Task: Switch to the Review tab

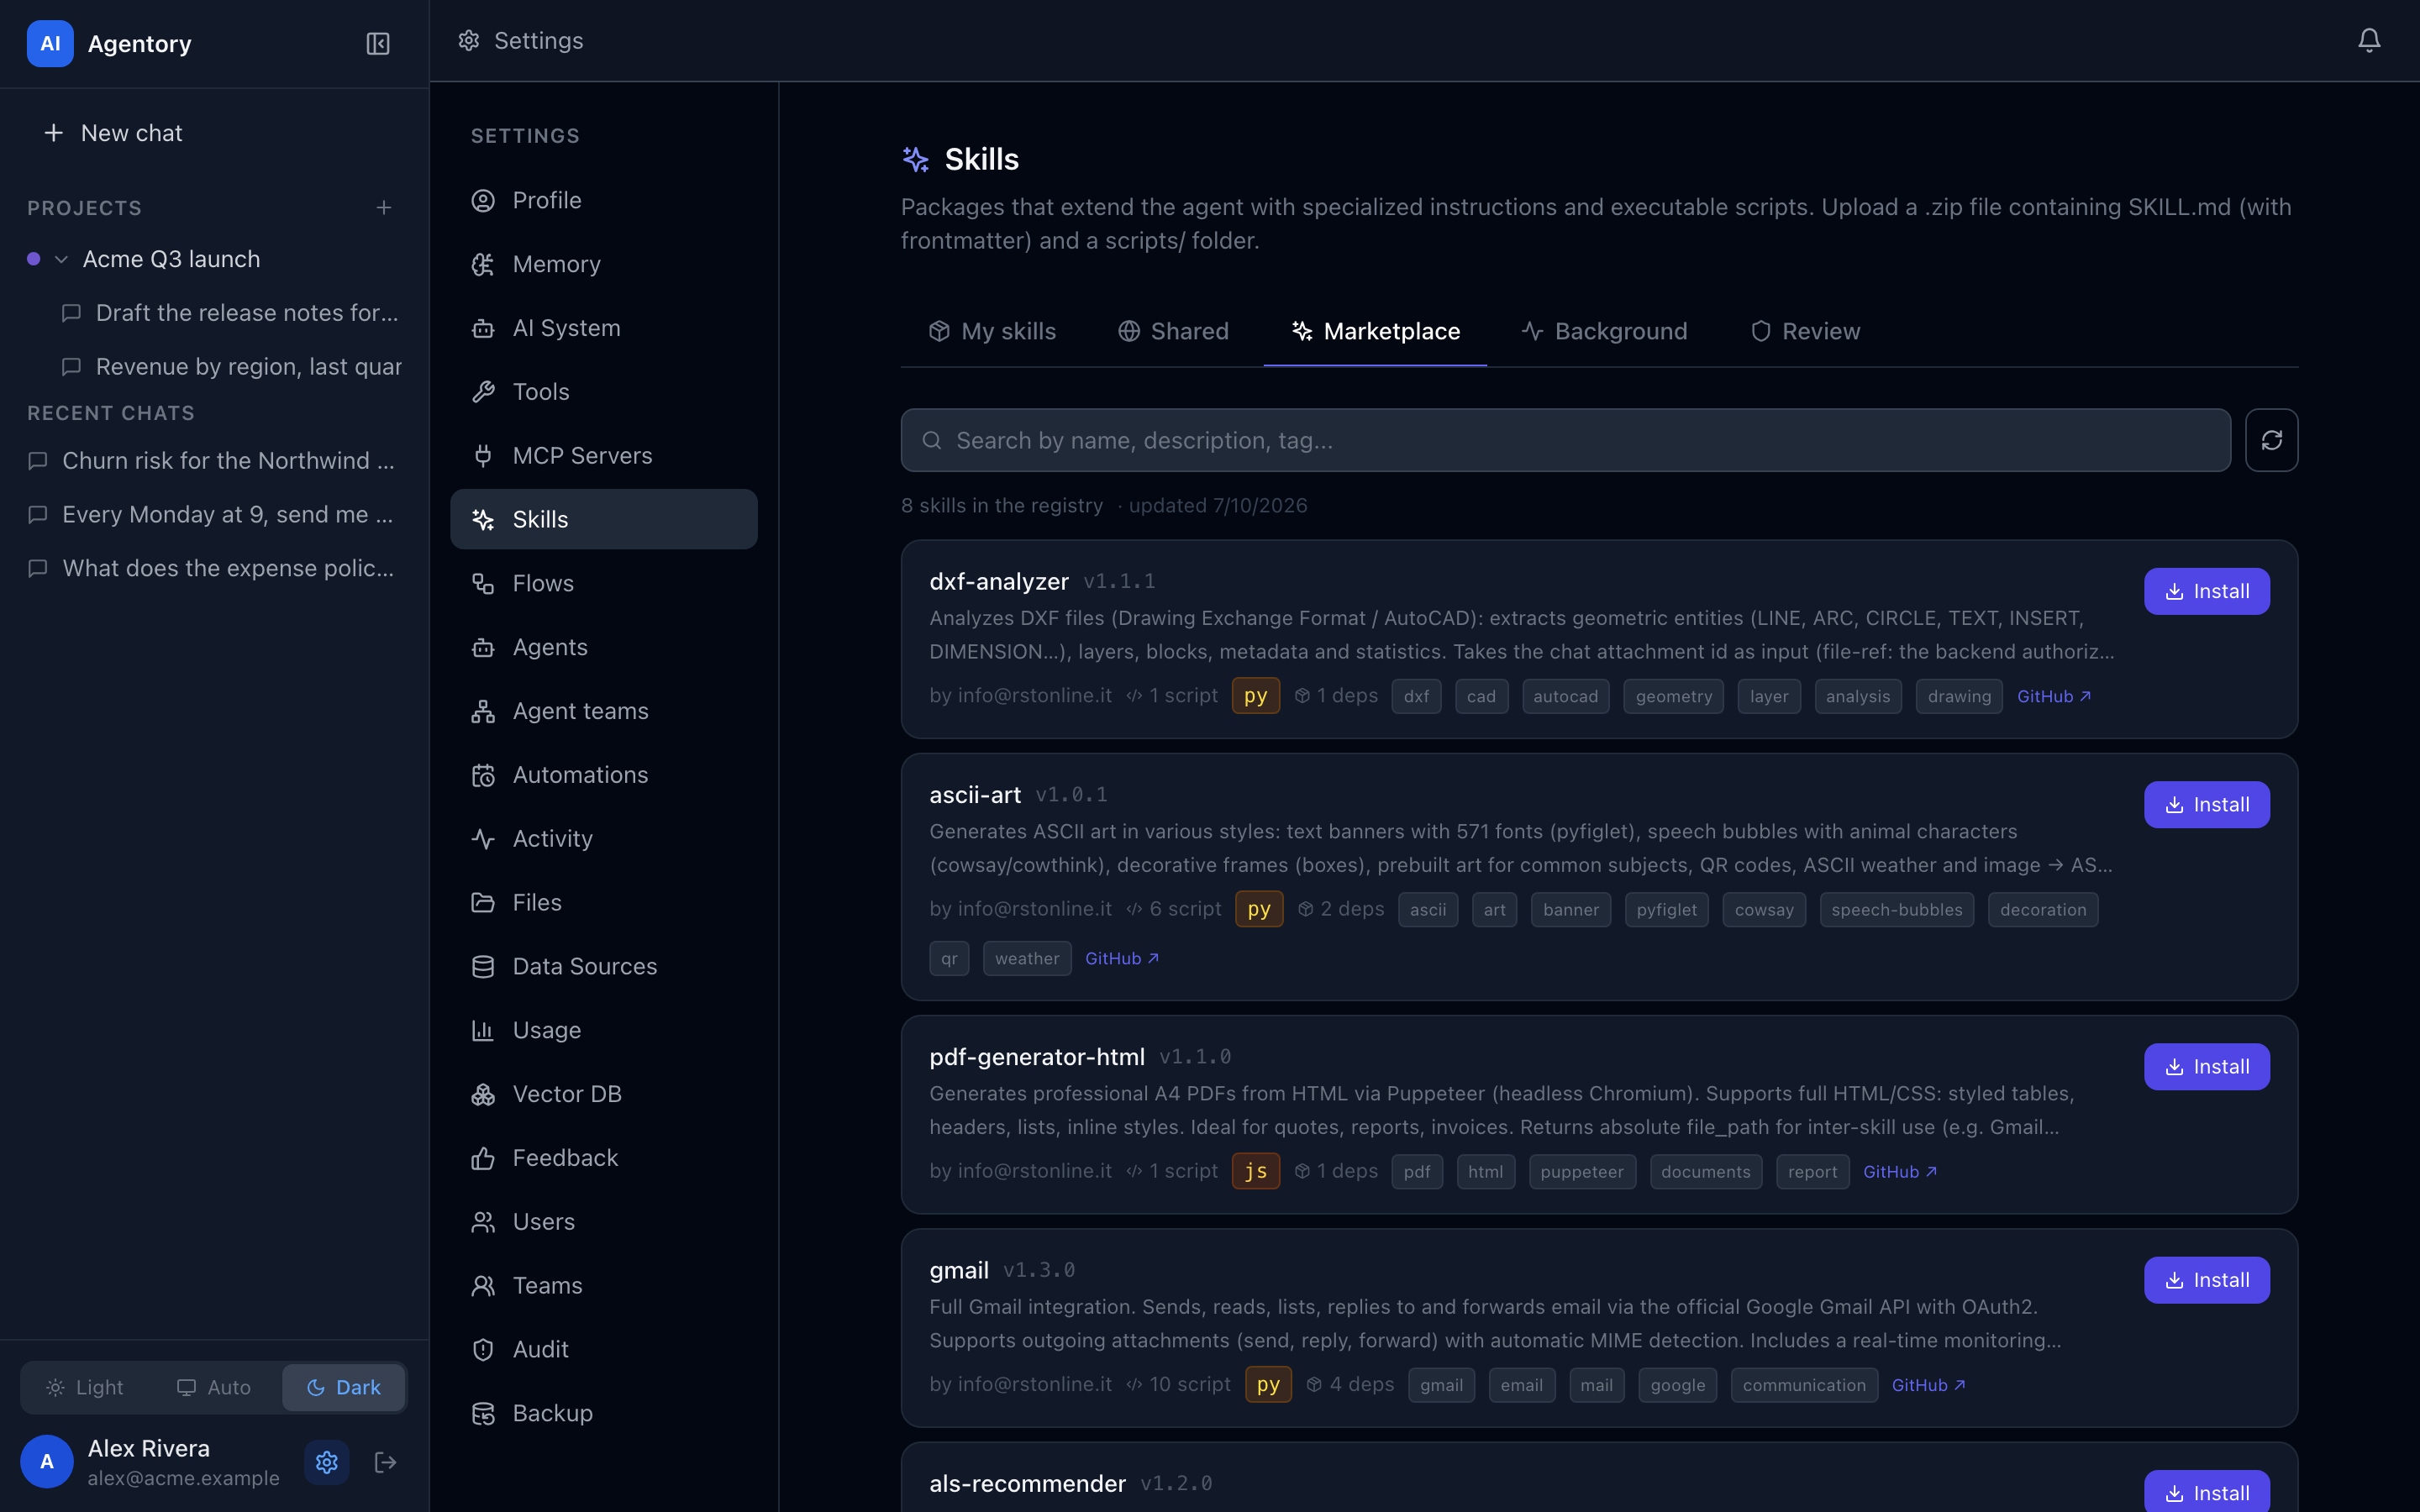Action: pos(1806,331)
